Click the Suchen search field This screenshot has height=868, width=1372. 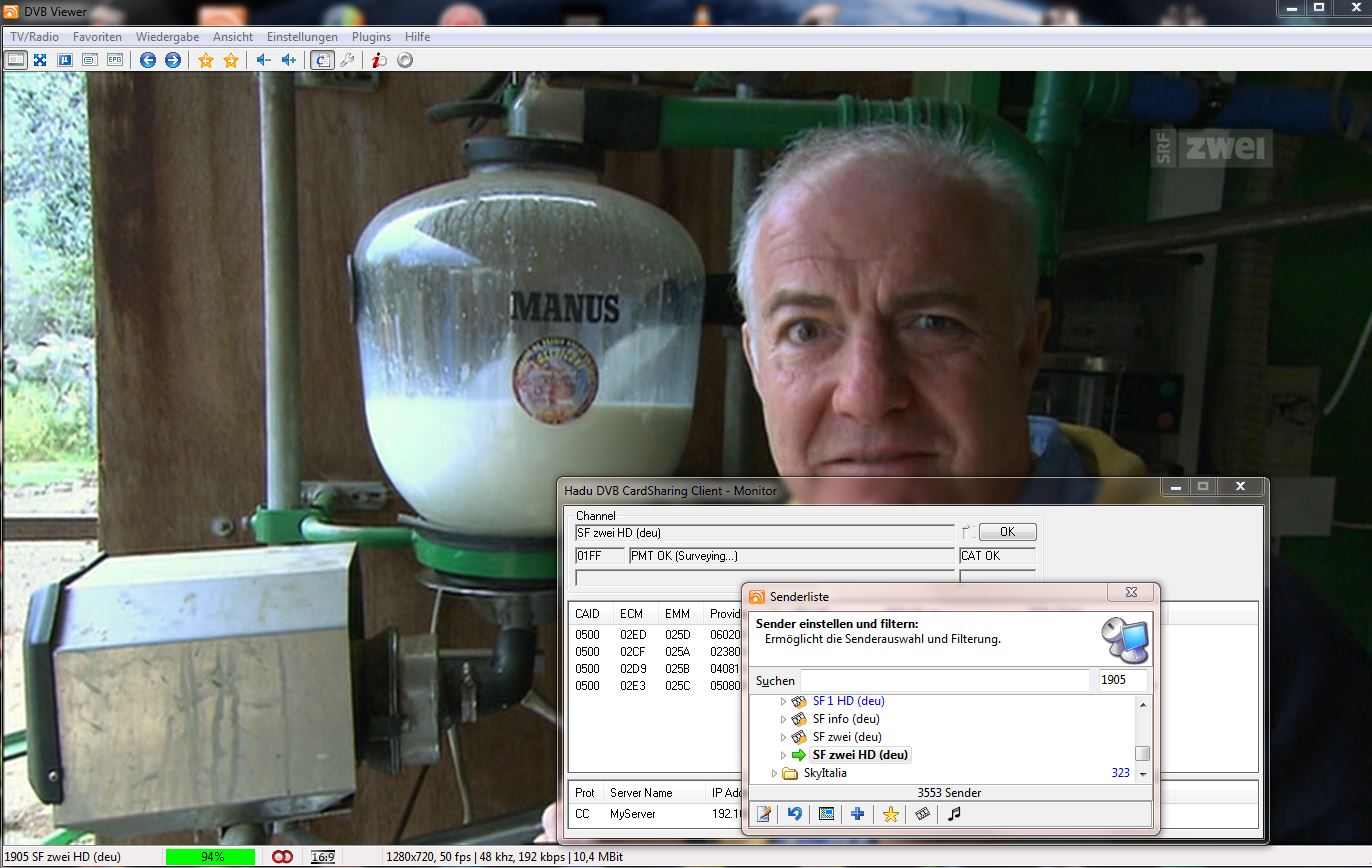[944, 681]
